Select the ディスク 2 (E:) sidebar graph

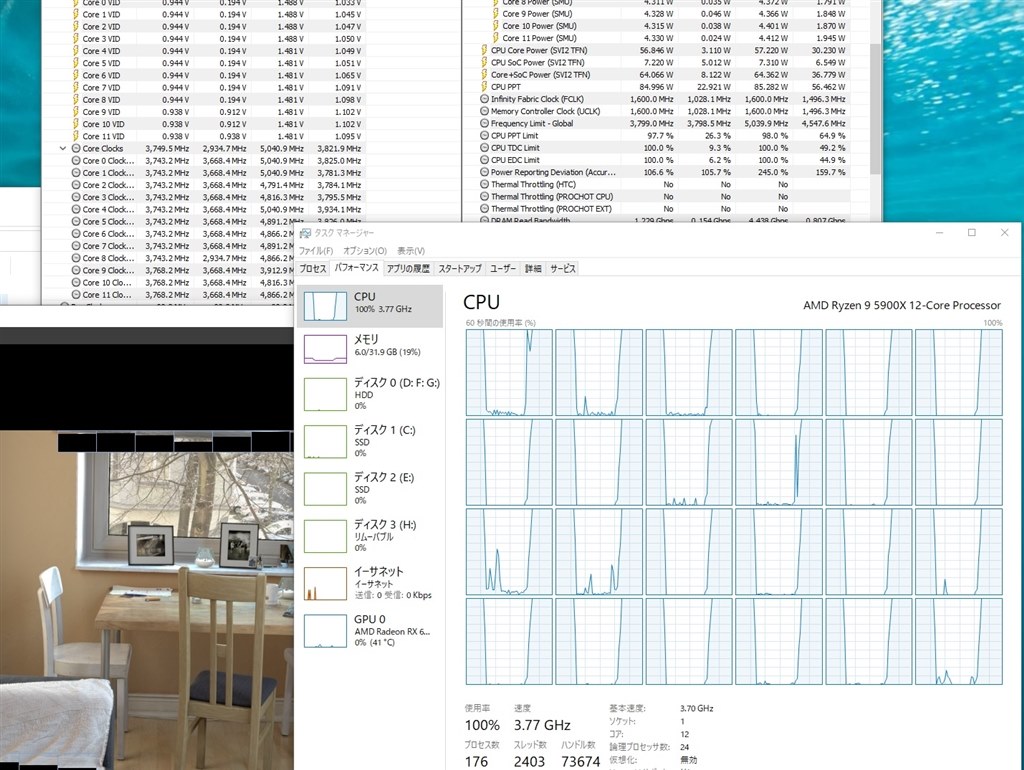(370, 488)
